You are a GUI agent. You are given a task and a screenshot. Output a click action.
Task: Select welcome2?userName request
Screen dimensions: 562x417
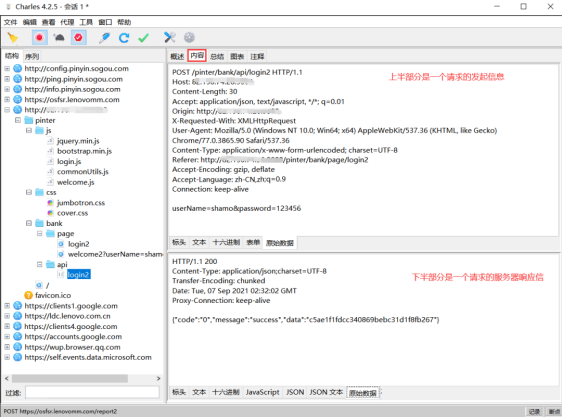click(115, 254)
